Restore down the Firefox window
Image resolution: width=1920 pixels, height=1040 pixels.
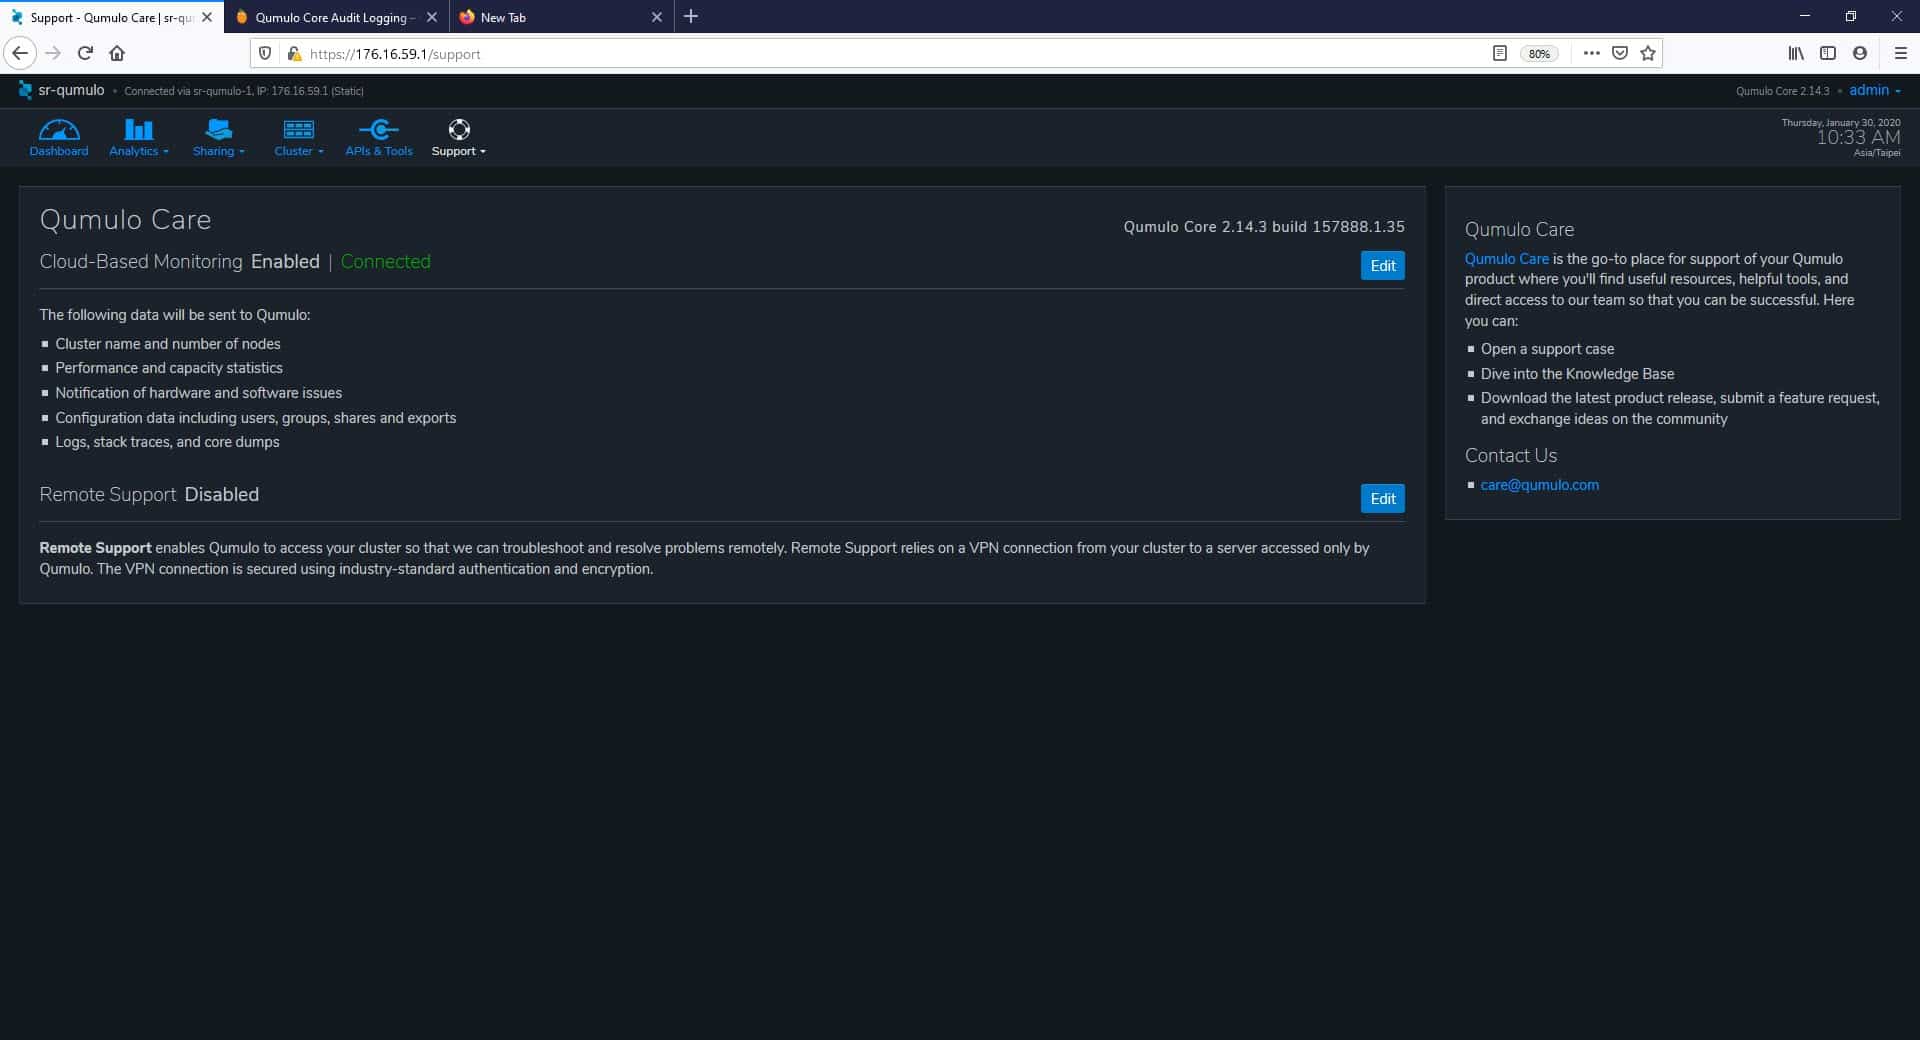1851,16
